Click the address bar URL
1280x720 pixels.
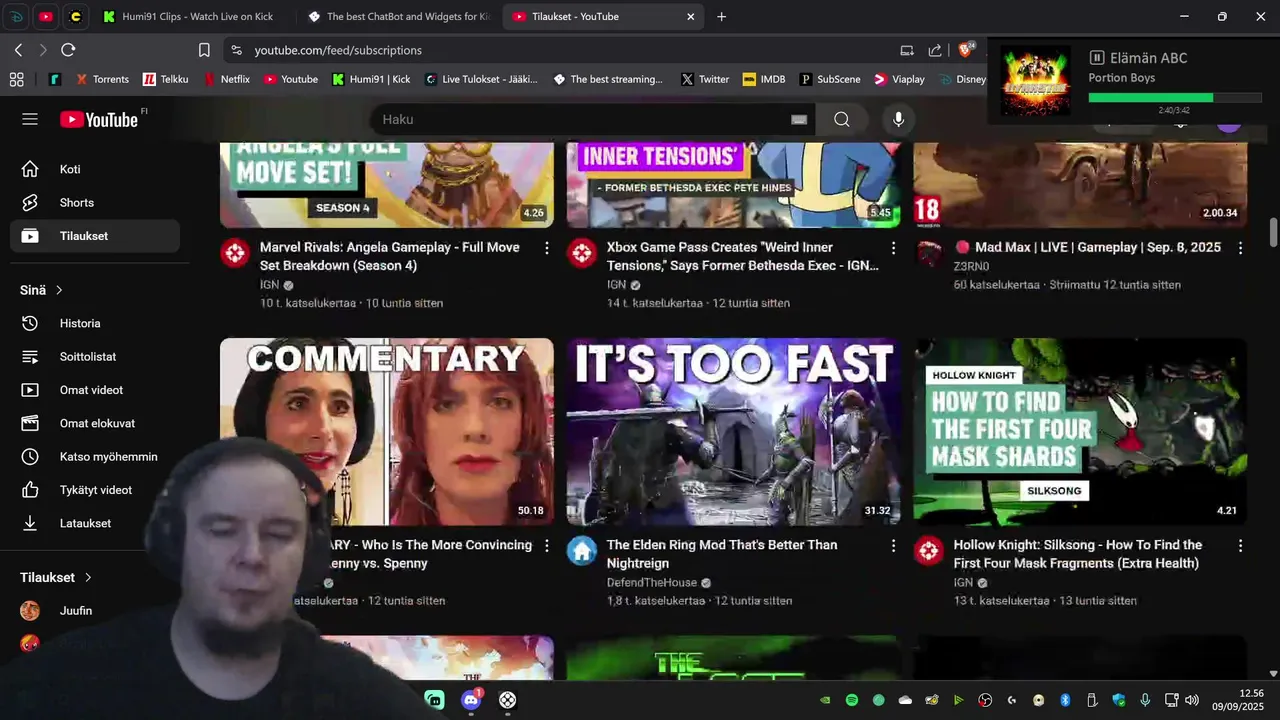338,50
